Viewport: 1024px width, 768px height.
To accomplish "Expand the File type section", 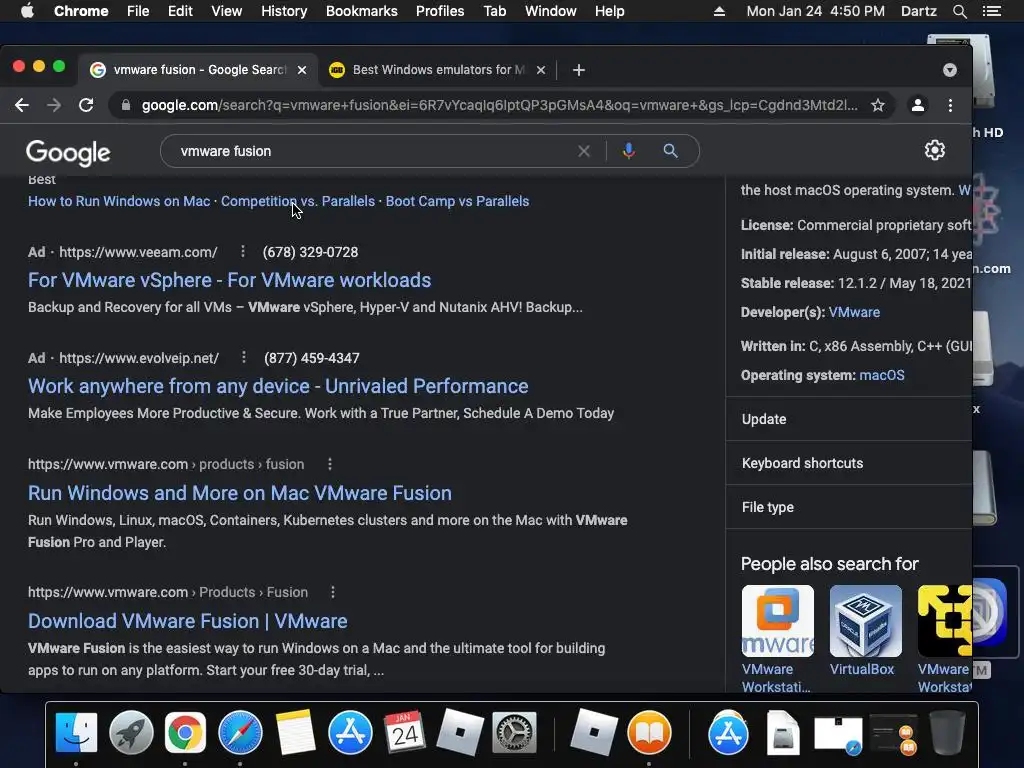I will pos(849,507).
